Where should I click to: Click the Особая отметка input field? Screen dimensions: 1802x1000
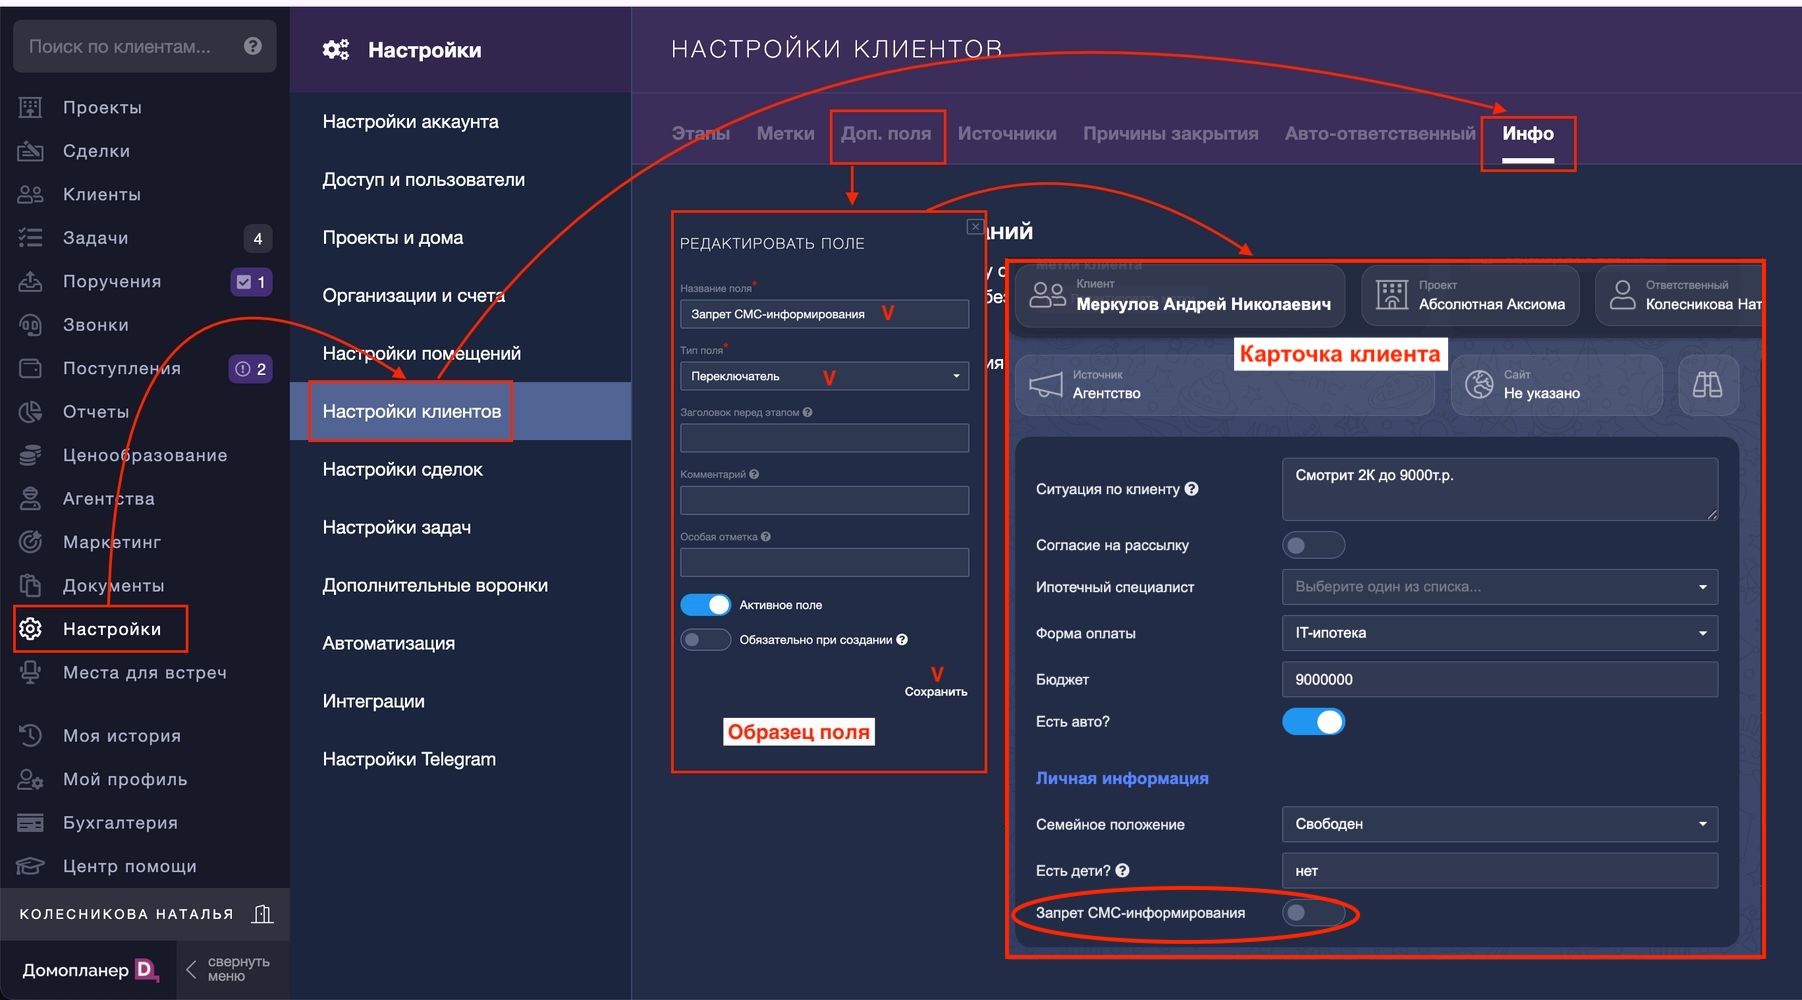(824, 562)
